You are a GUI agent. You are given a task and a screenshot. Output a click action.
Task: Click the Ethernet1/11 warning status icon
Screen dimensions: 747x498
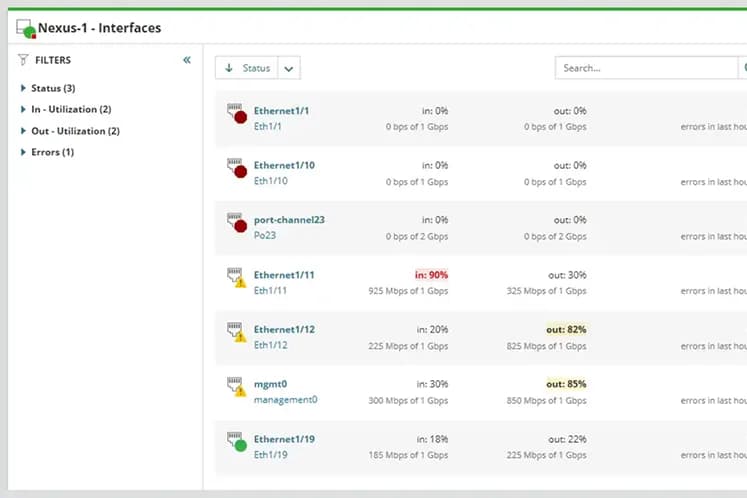coord(237,277)
